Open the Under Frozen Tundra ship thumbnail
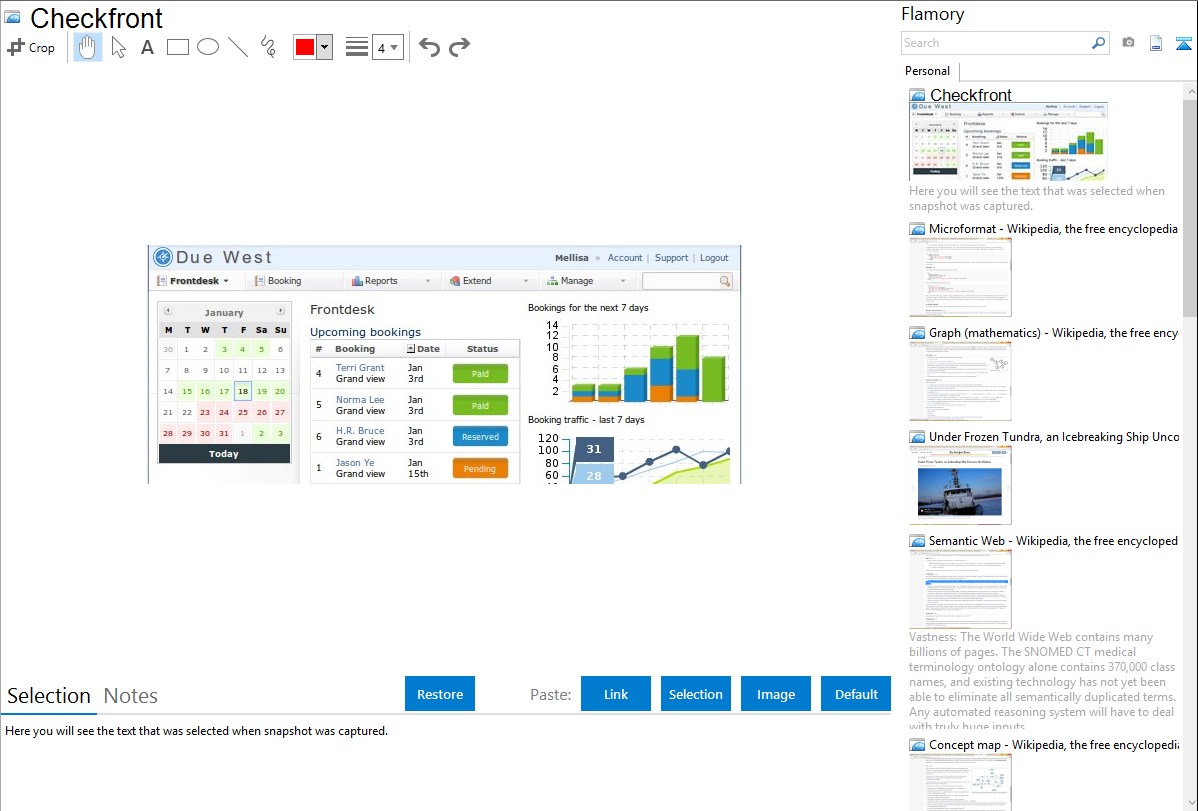 point(960,485)
